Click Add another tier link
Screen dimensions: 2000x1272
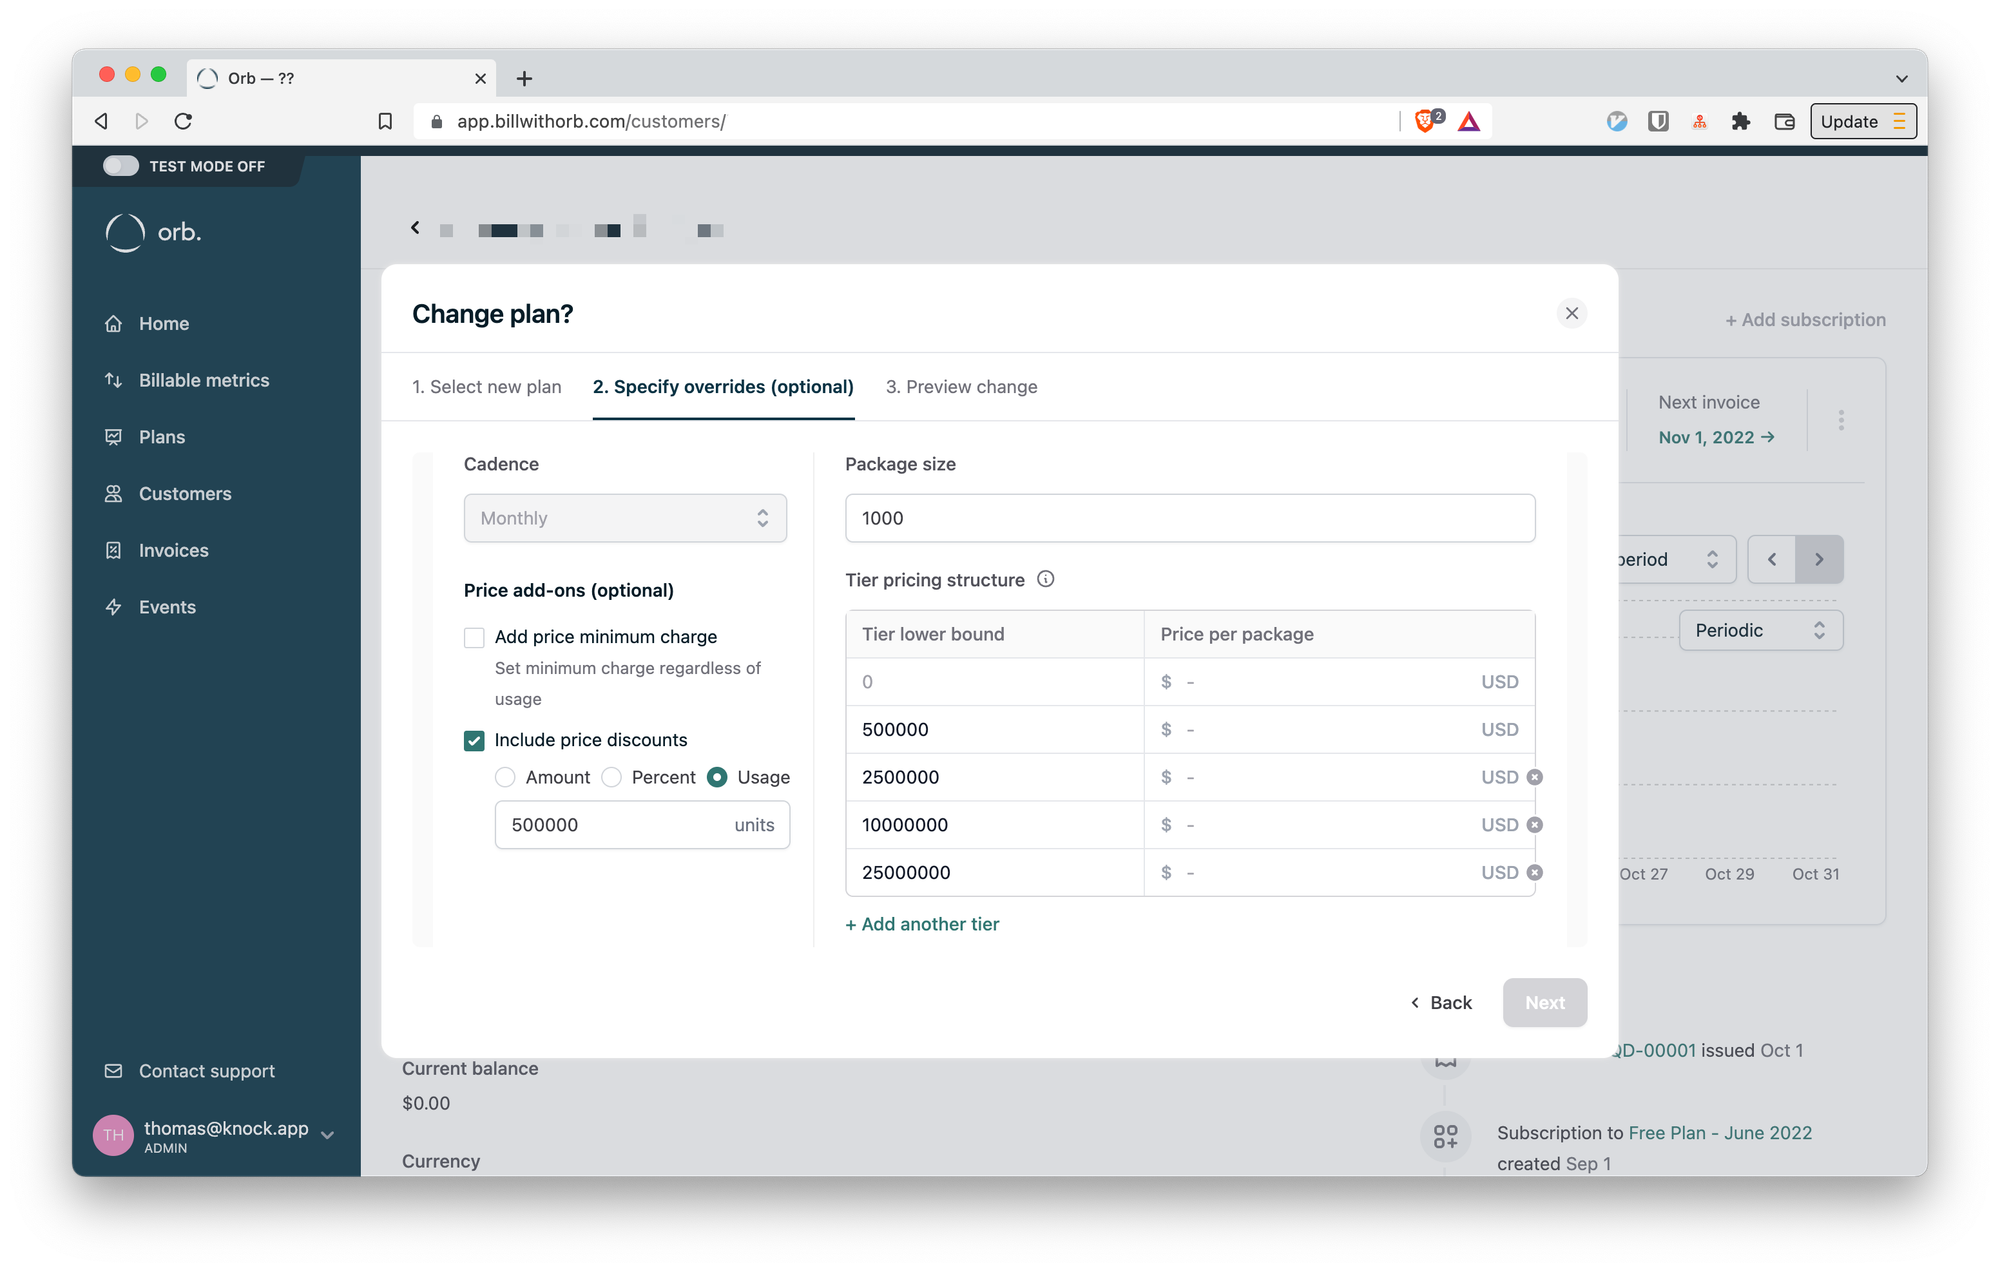(x=922, y=924)
